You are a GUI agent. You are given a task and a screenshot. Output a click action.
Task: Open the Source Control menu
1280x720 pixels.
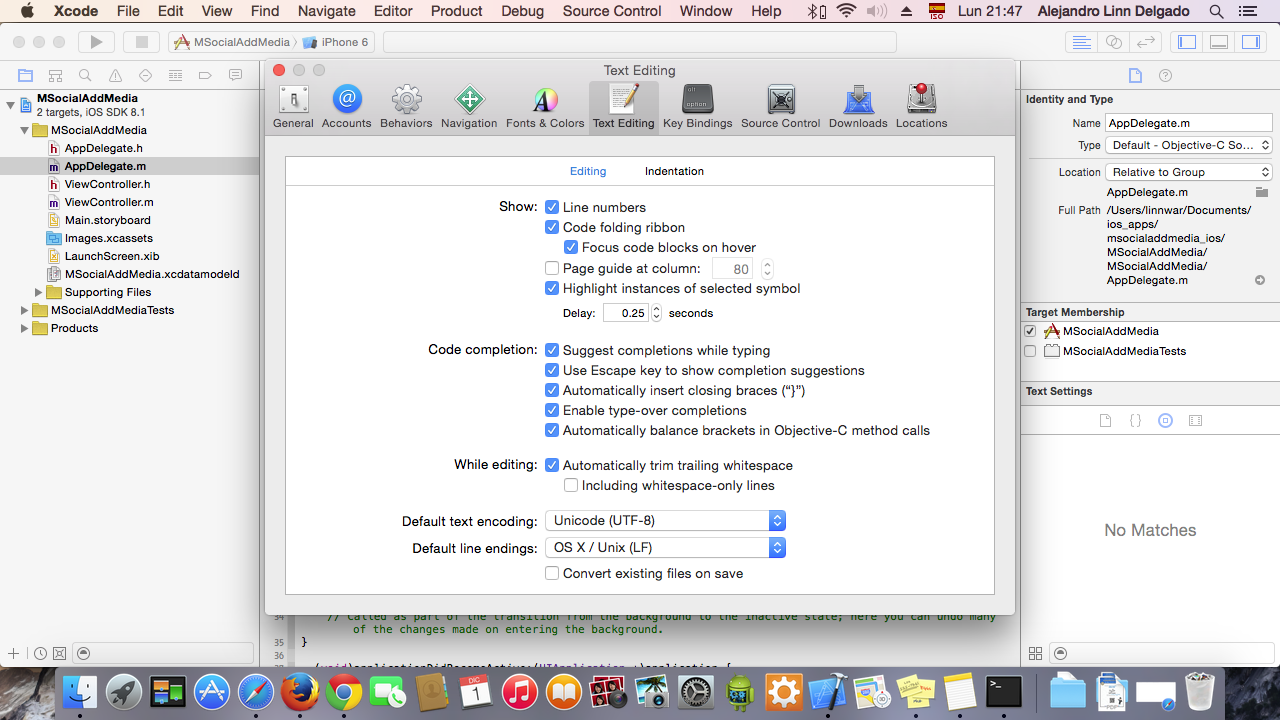coord(612,11)
